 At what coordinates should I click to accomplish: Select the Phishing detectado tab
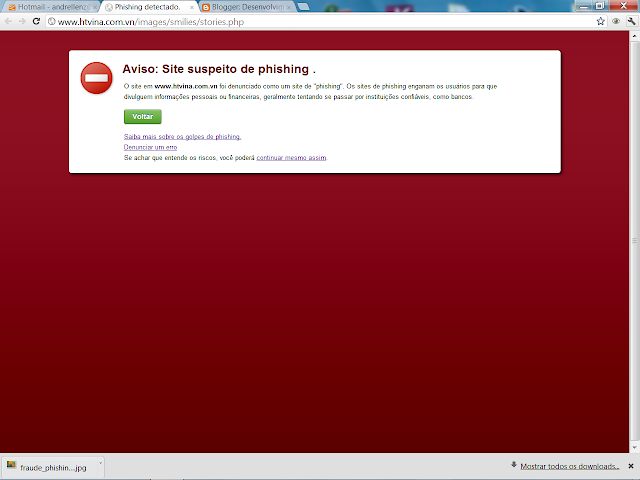click(147, 7)
